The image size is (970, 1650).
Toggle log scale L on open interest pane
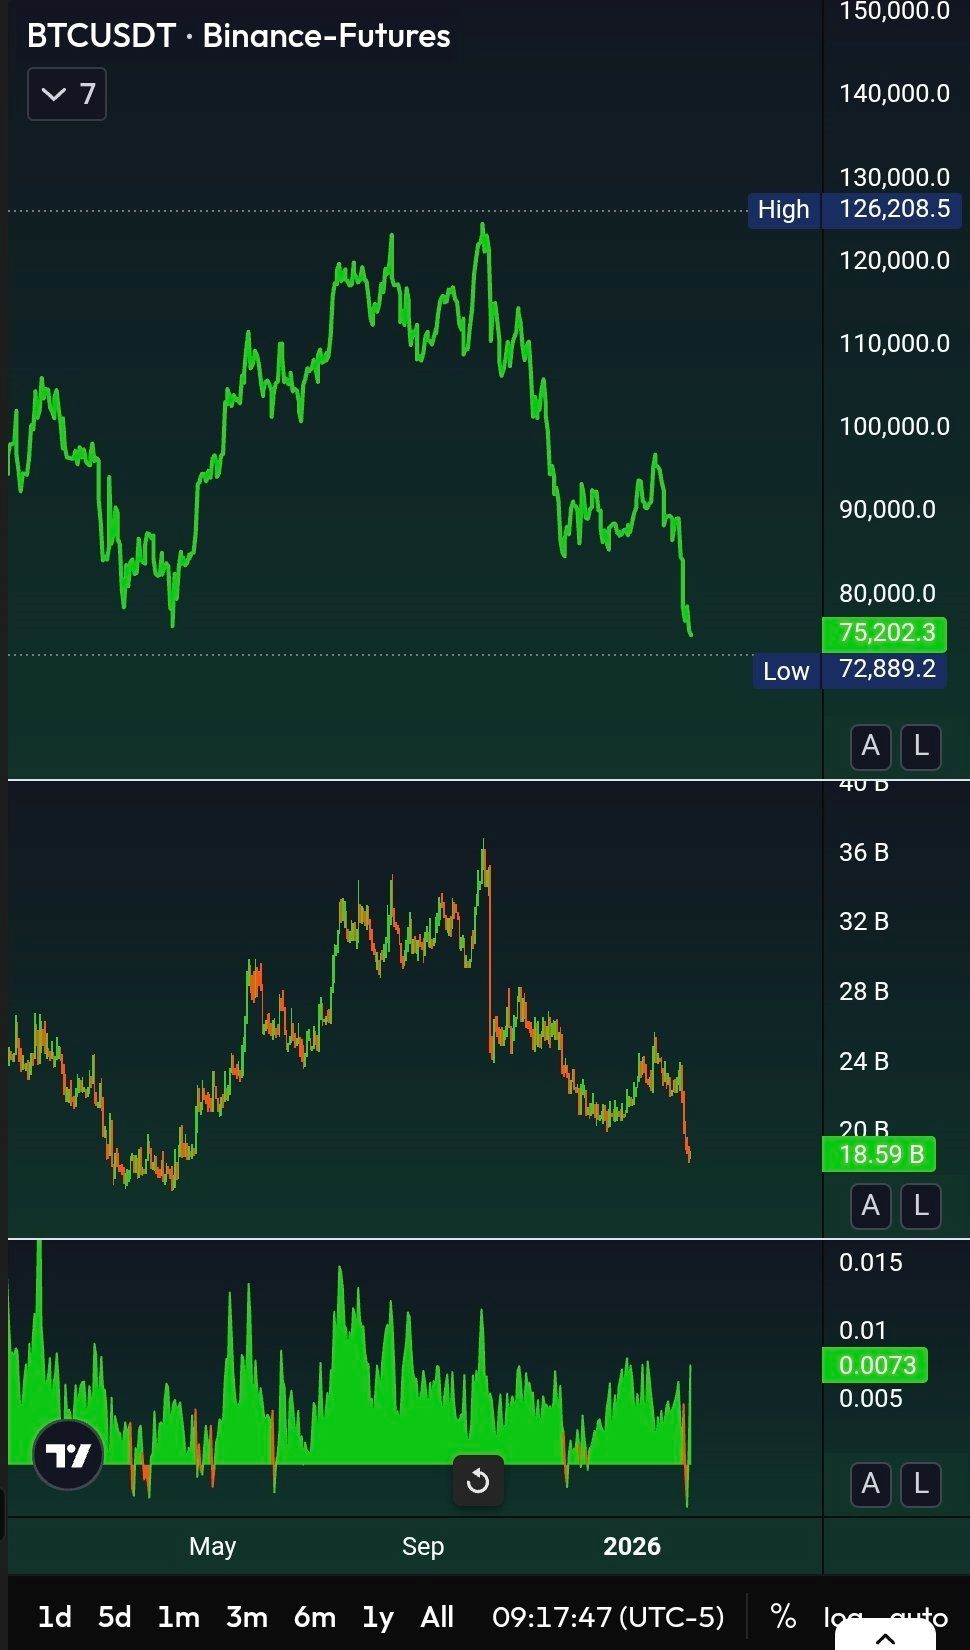coord(921,1205)
